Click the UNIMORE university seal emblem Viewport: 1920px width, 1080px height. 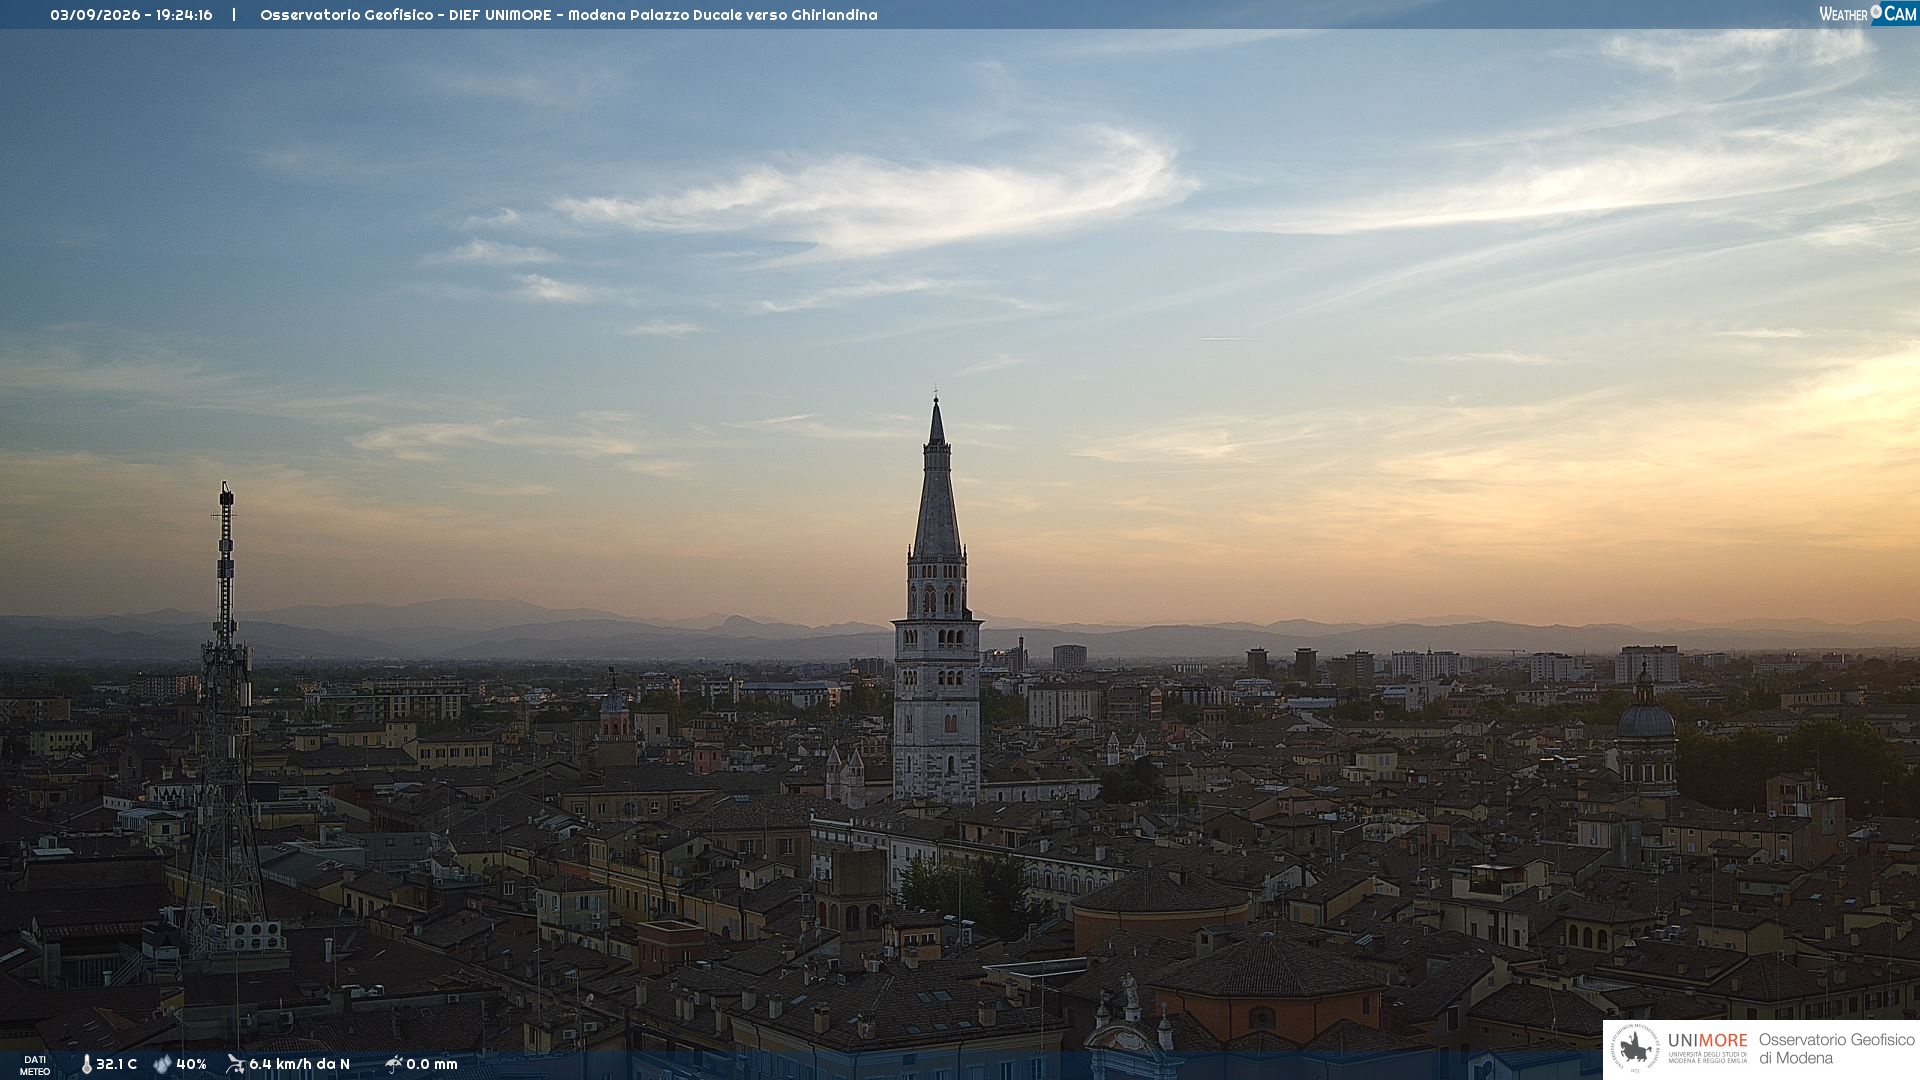coord(1635,1048)
